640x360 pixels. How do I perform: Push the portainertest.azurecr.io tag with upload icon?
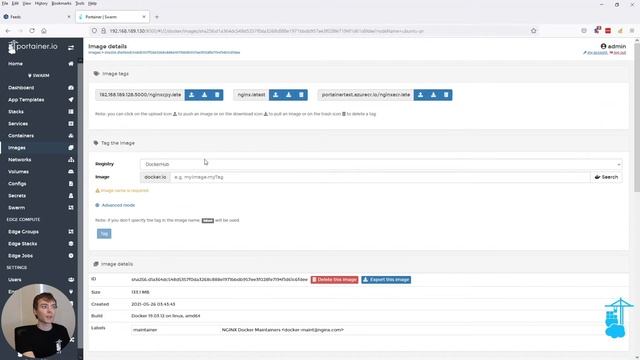tap(420, 95)
